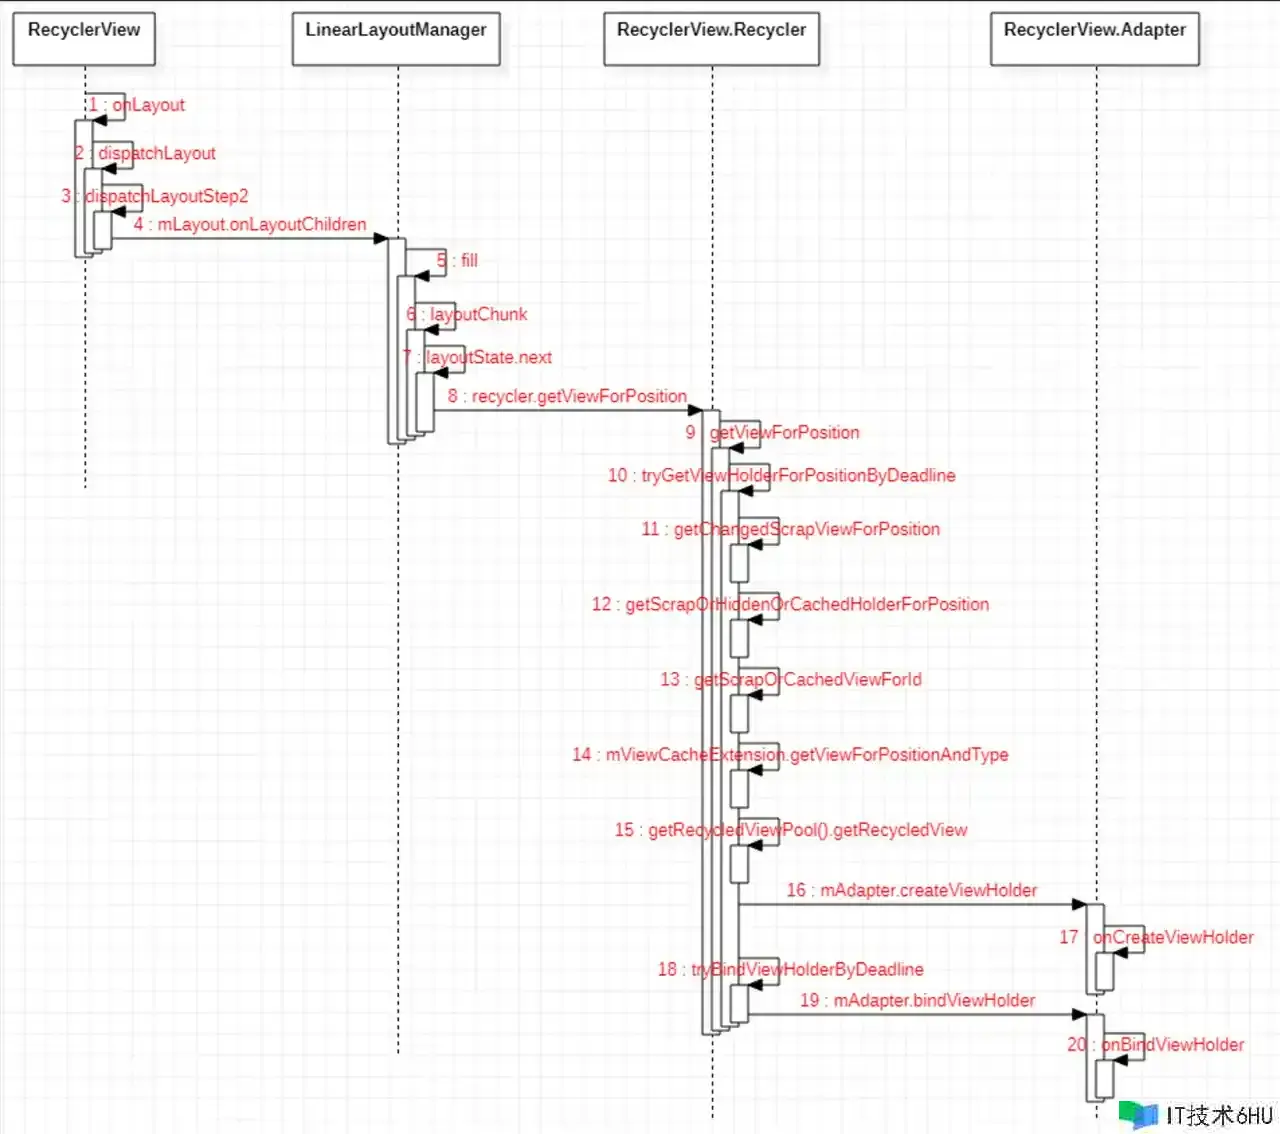1280x1134 pixels.
Task: Select the '6 : layoutChunk' label
Action: [x=467, y=314]
